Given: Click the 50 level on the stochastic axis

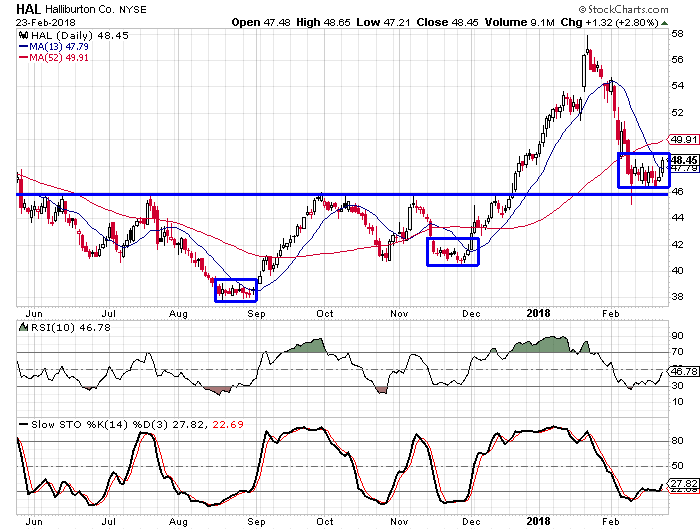Looking at the screenshot, I should tap(678, 466).
